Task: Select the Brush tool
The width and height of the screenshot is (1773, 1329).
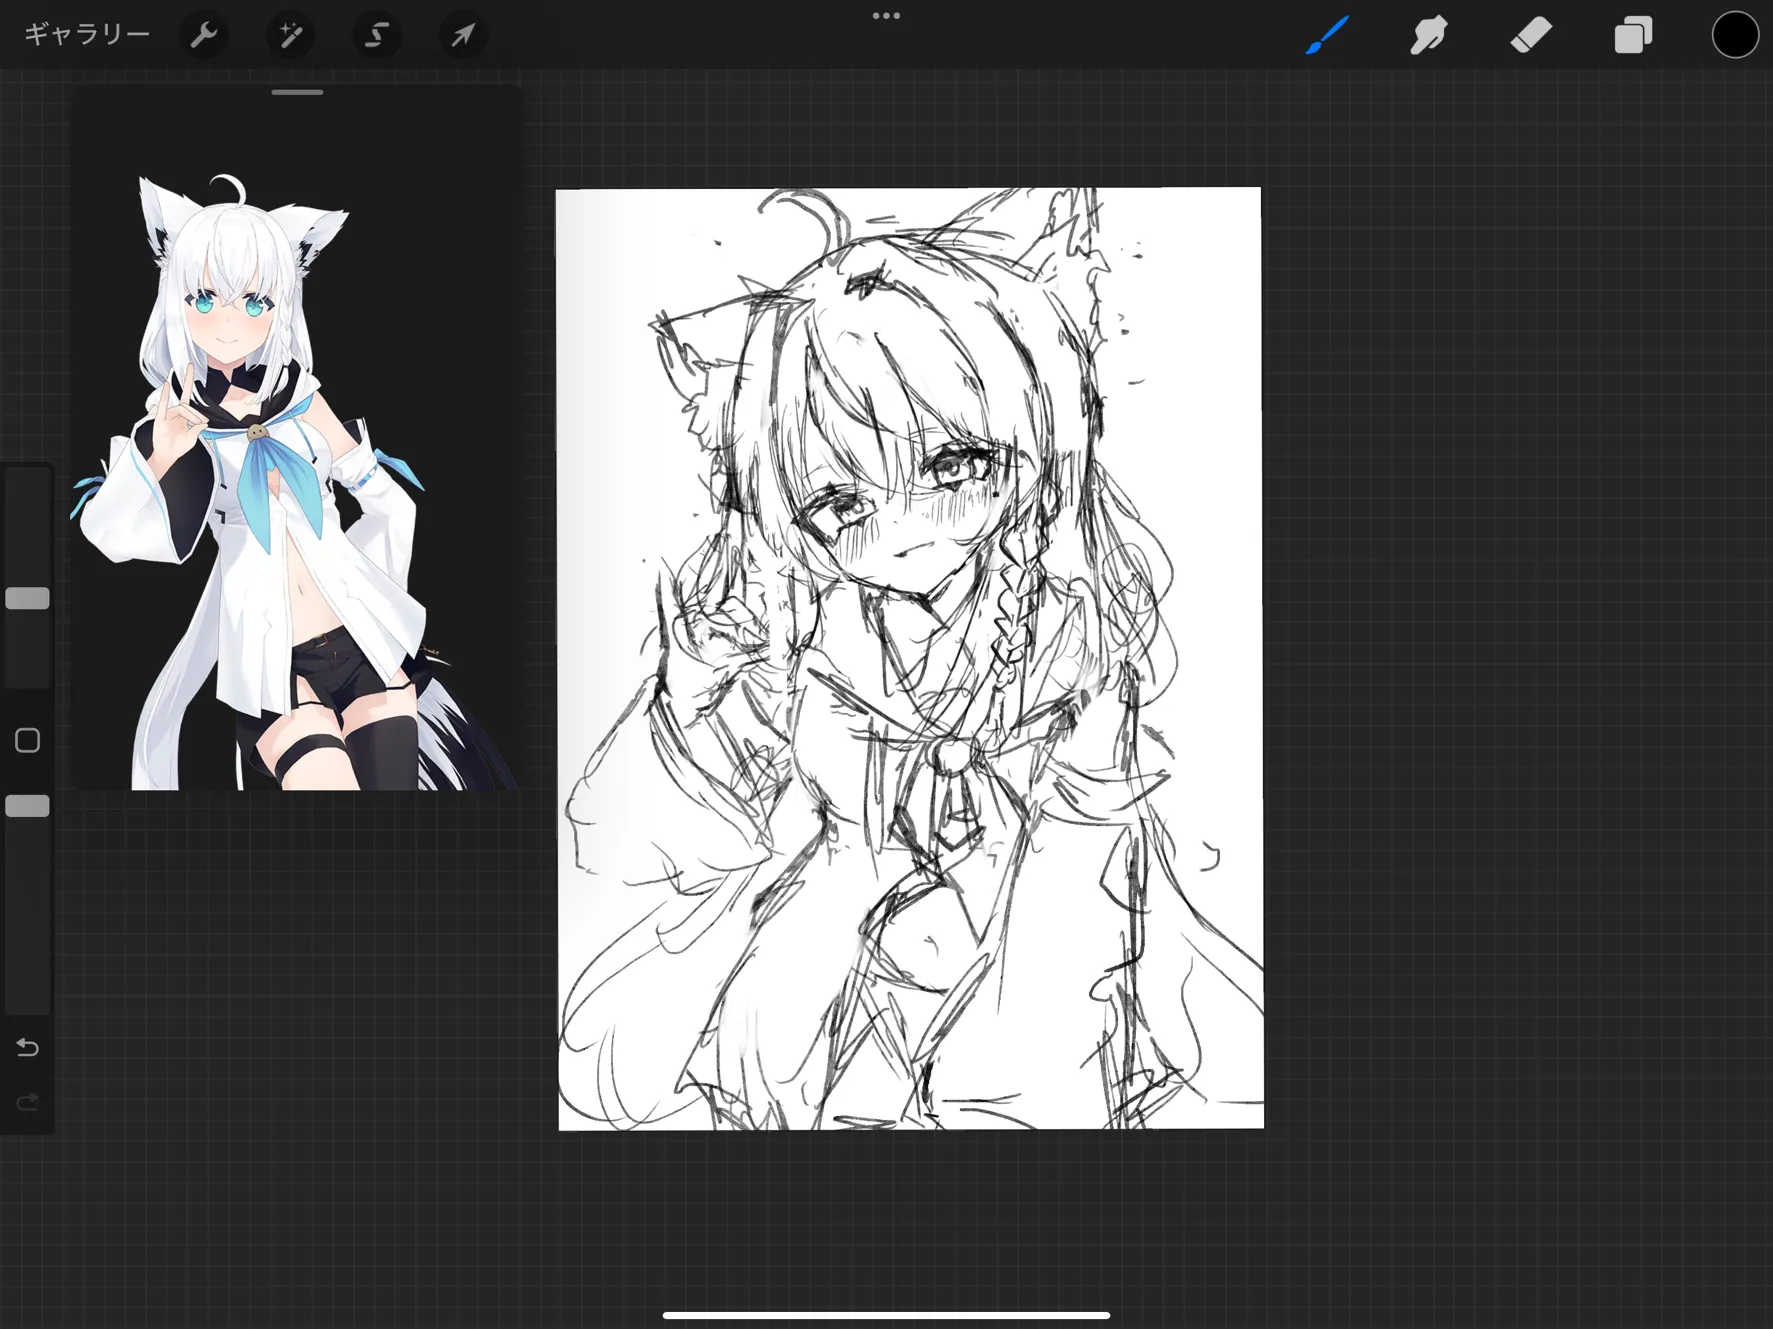Action: (1327, 36)
